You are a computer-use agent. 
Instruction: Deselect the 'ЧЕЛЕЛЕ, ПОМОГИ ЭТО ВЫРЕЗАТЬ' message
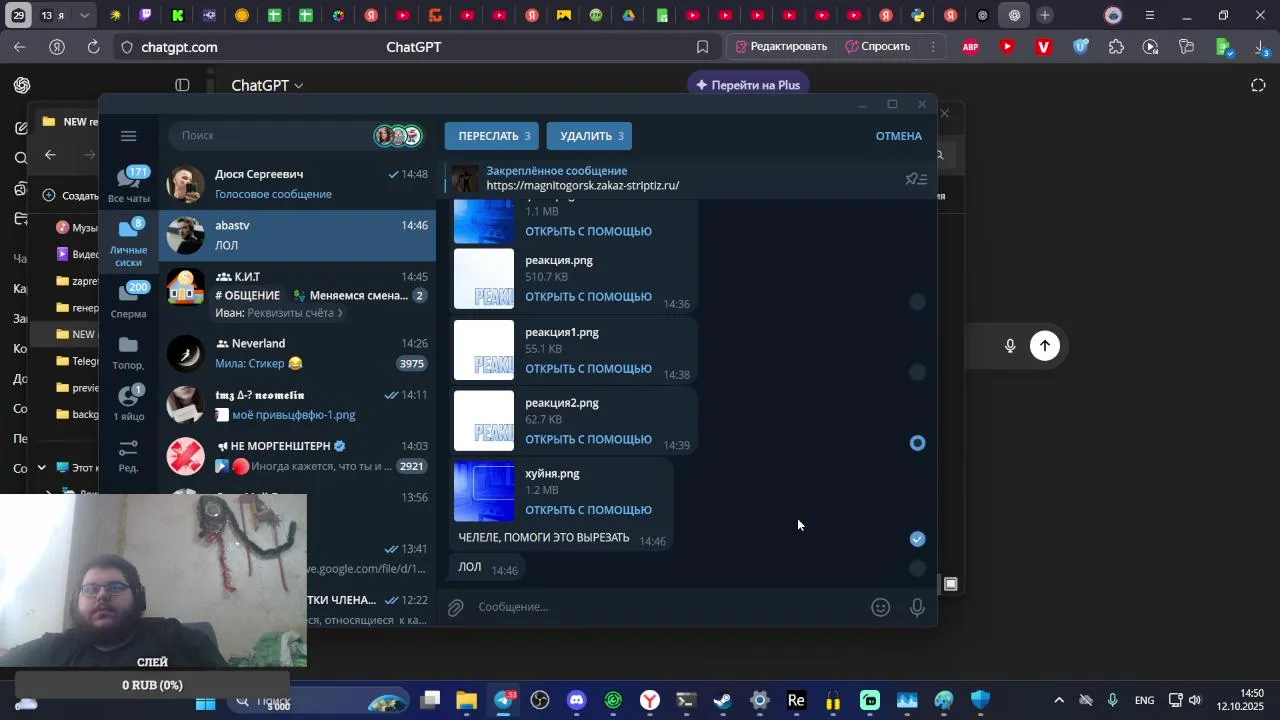tap(917, 539)
